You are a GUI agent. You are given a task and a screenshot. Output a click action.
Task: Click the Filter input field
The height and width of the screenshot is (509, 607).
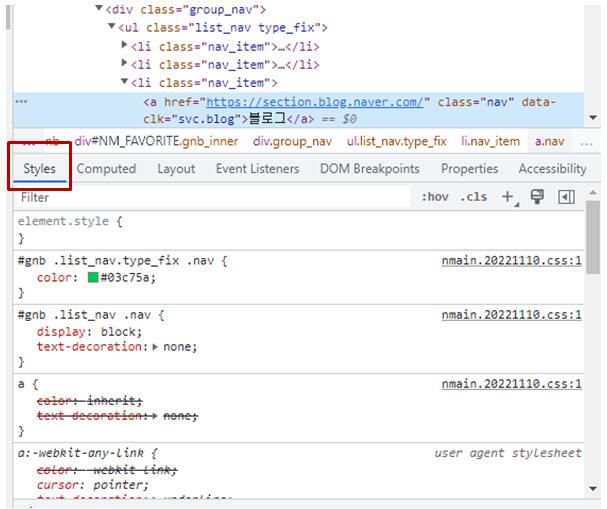tap(213, 197)
